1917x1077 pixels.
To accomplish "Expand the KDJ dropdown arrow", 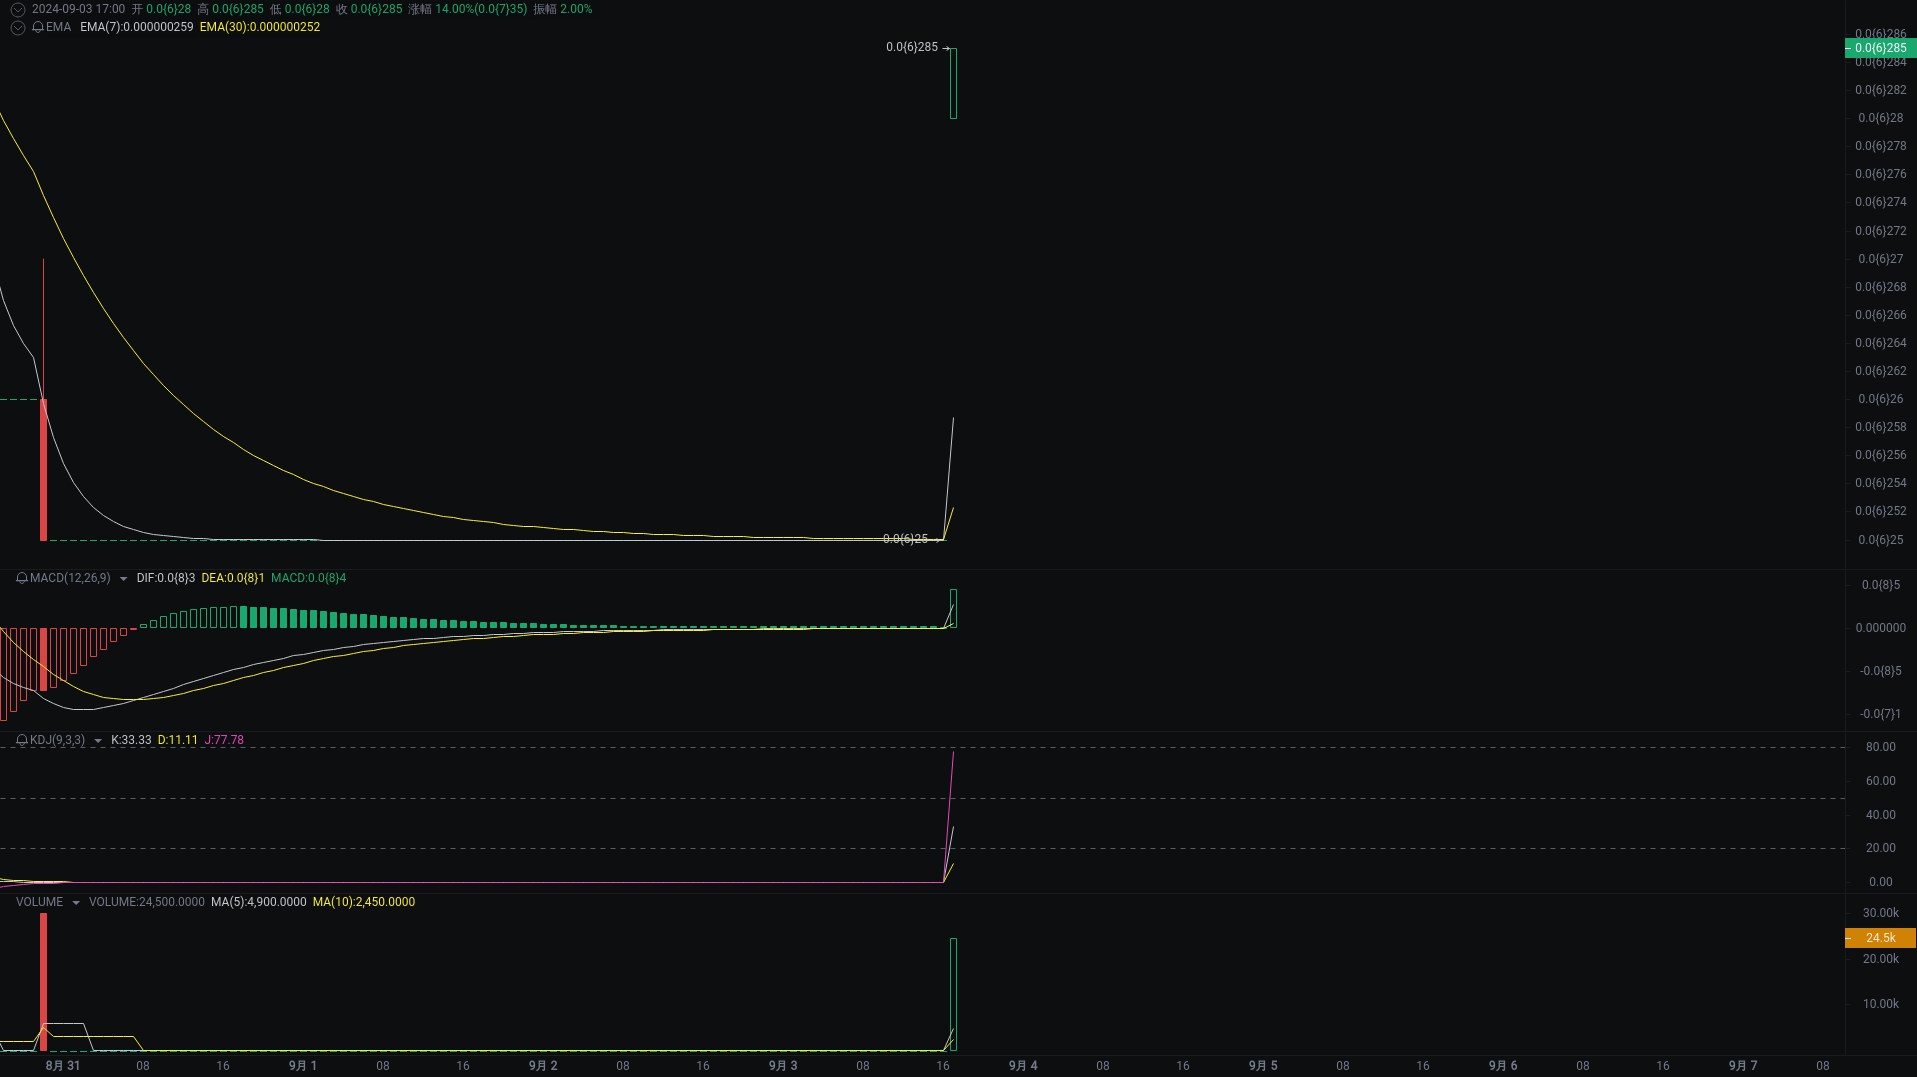I will (97, 740).
